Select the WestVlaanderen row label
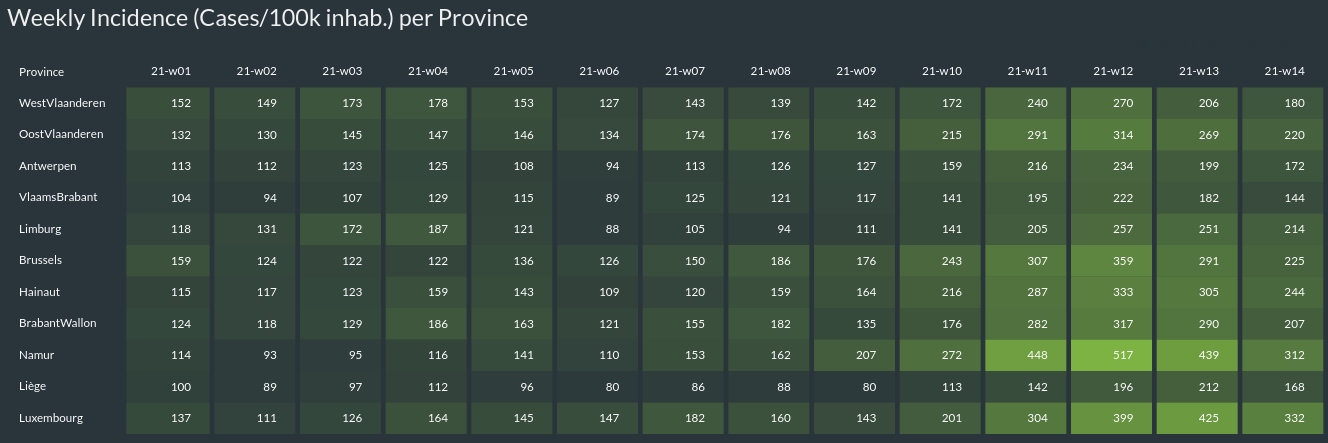 (62, 103)
